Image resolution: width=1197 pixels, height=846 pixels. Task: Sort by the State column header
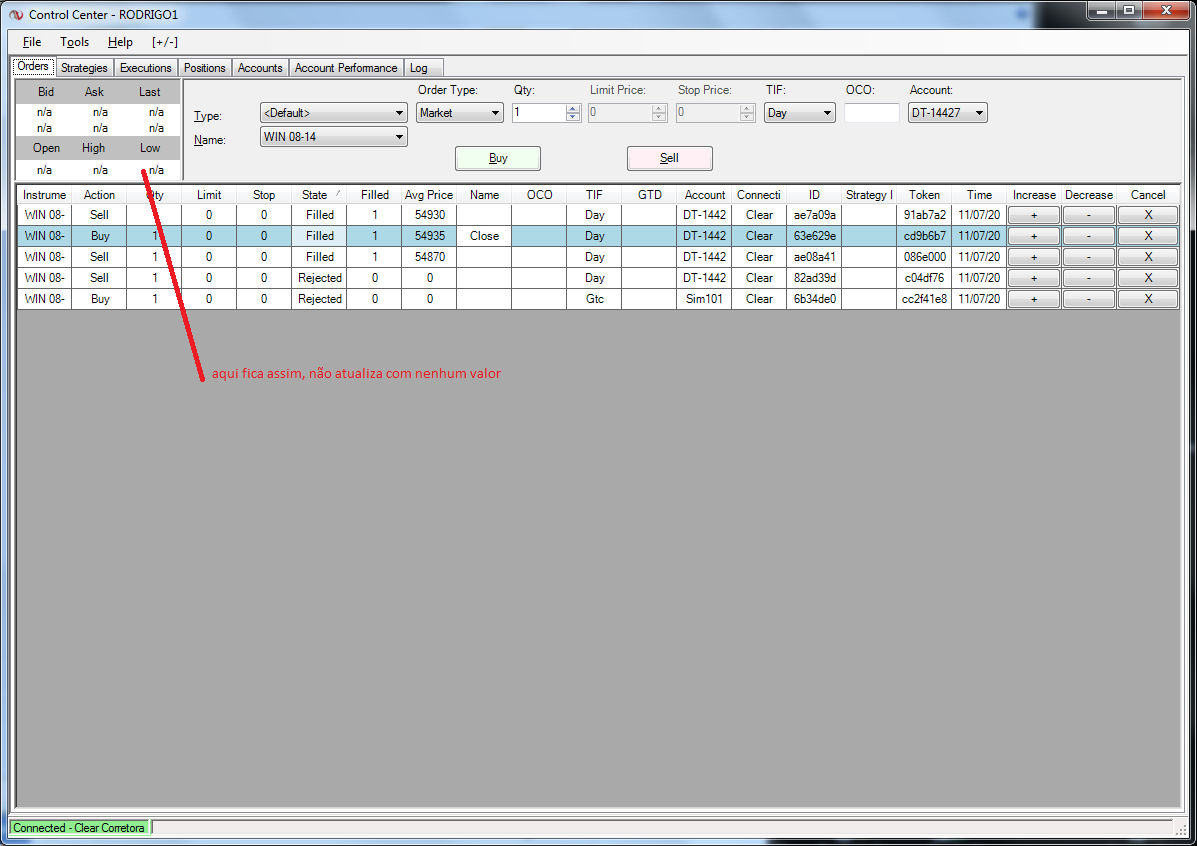click(x=319, y=195)
